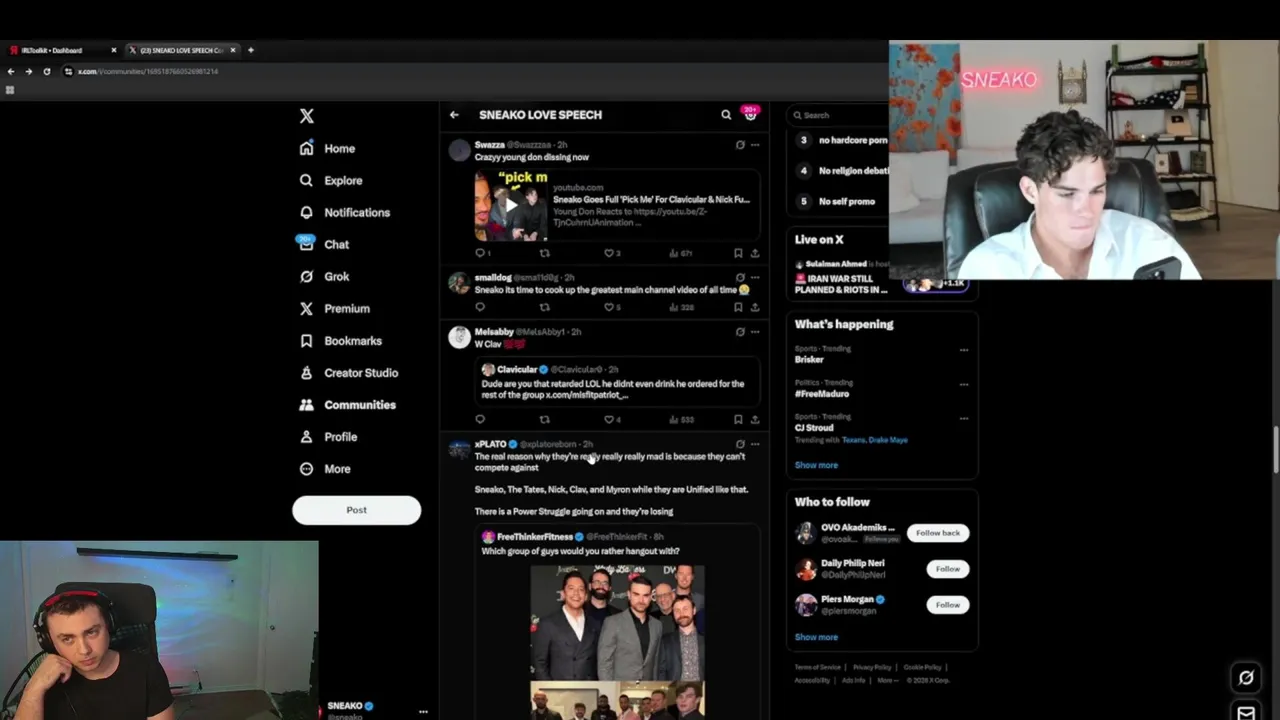Open the community members avatar icon
1280x720 pixels.
tap(750, 114)
